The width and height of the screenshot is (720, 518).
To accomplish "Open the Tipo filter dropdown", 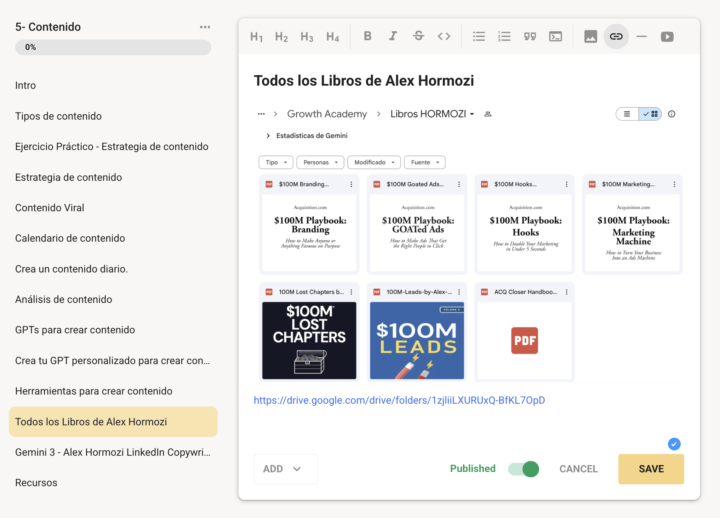I will [x=276, y=162].
